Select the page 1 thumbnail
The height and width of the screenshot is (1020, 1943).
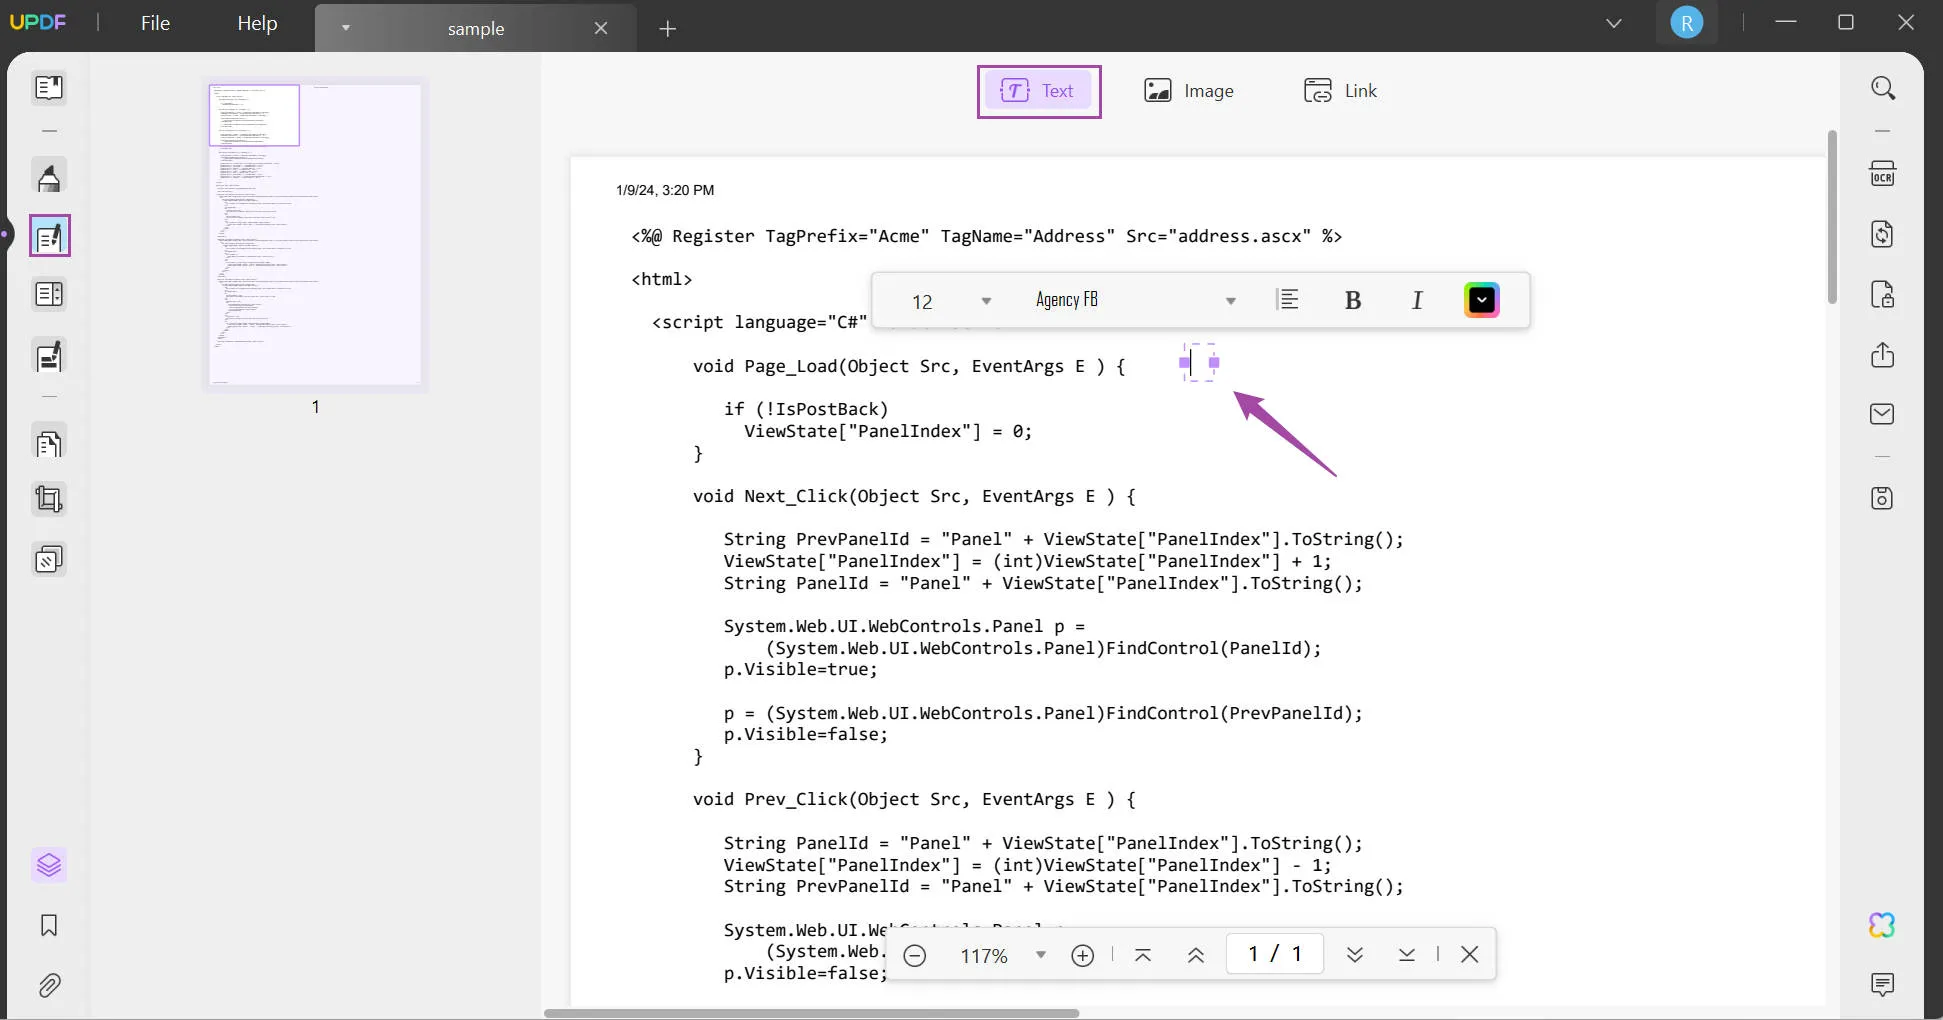315,233
